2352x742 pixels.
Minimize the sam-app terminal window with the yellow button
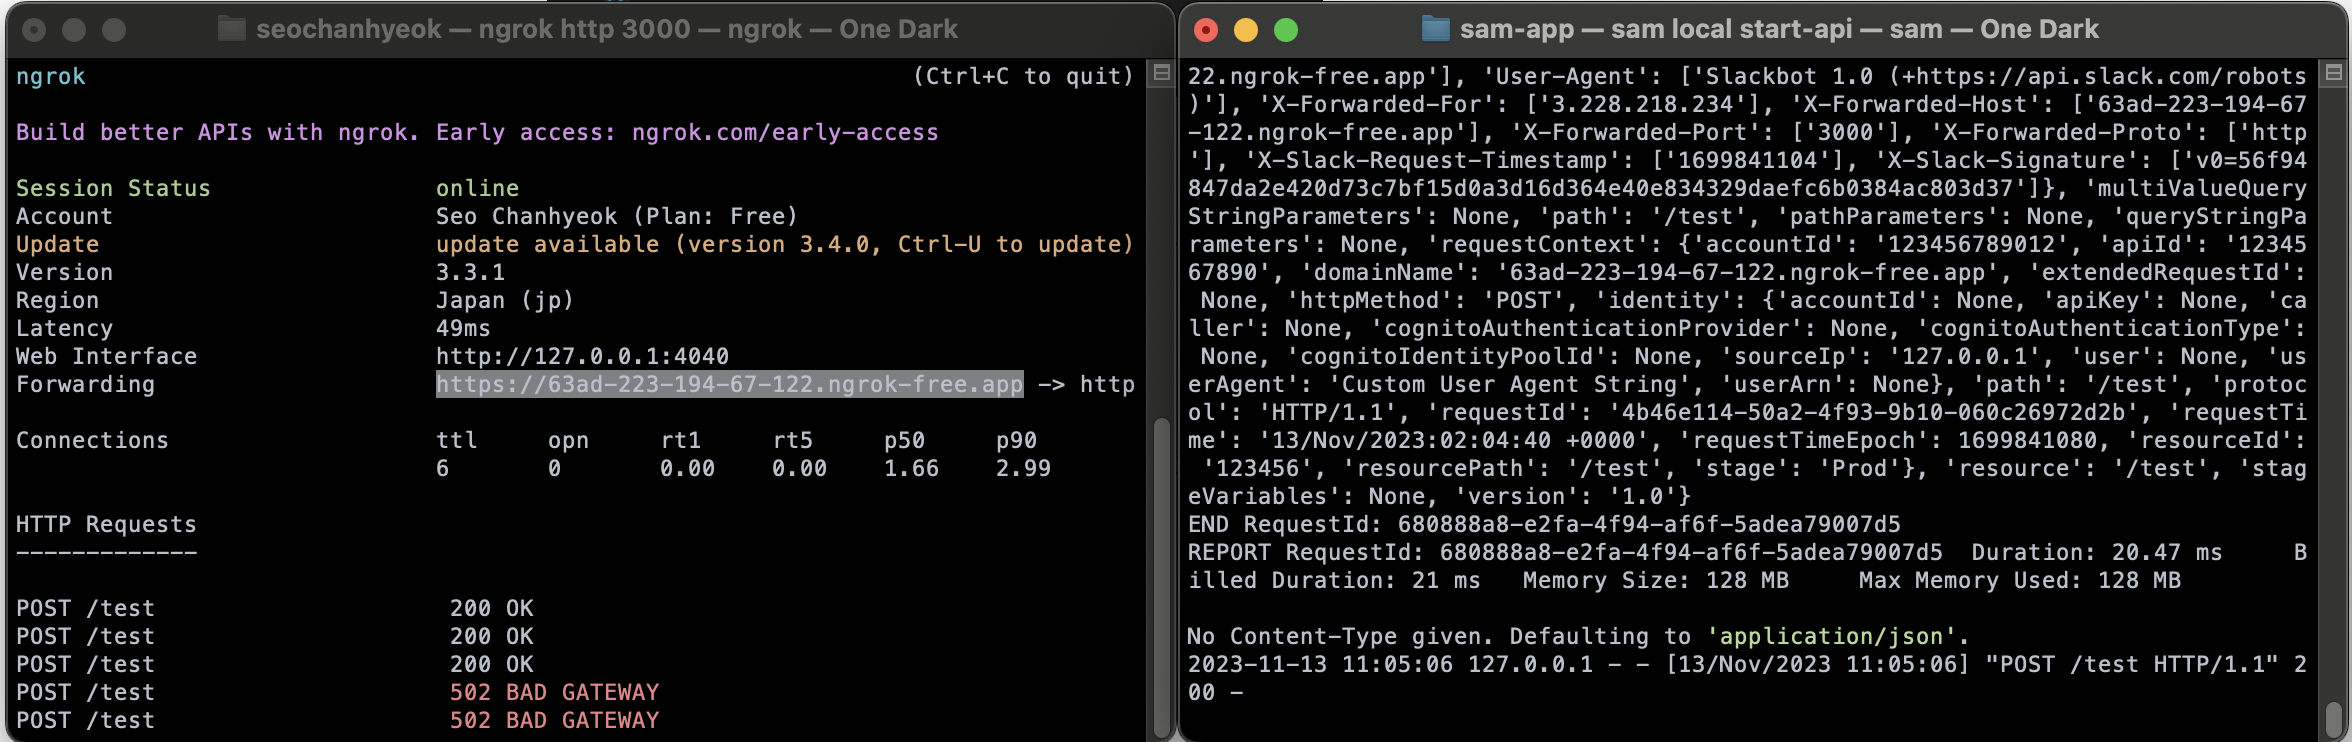[1246, 30]
